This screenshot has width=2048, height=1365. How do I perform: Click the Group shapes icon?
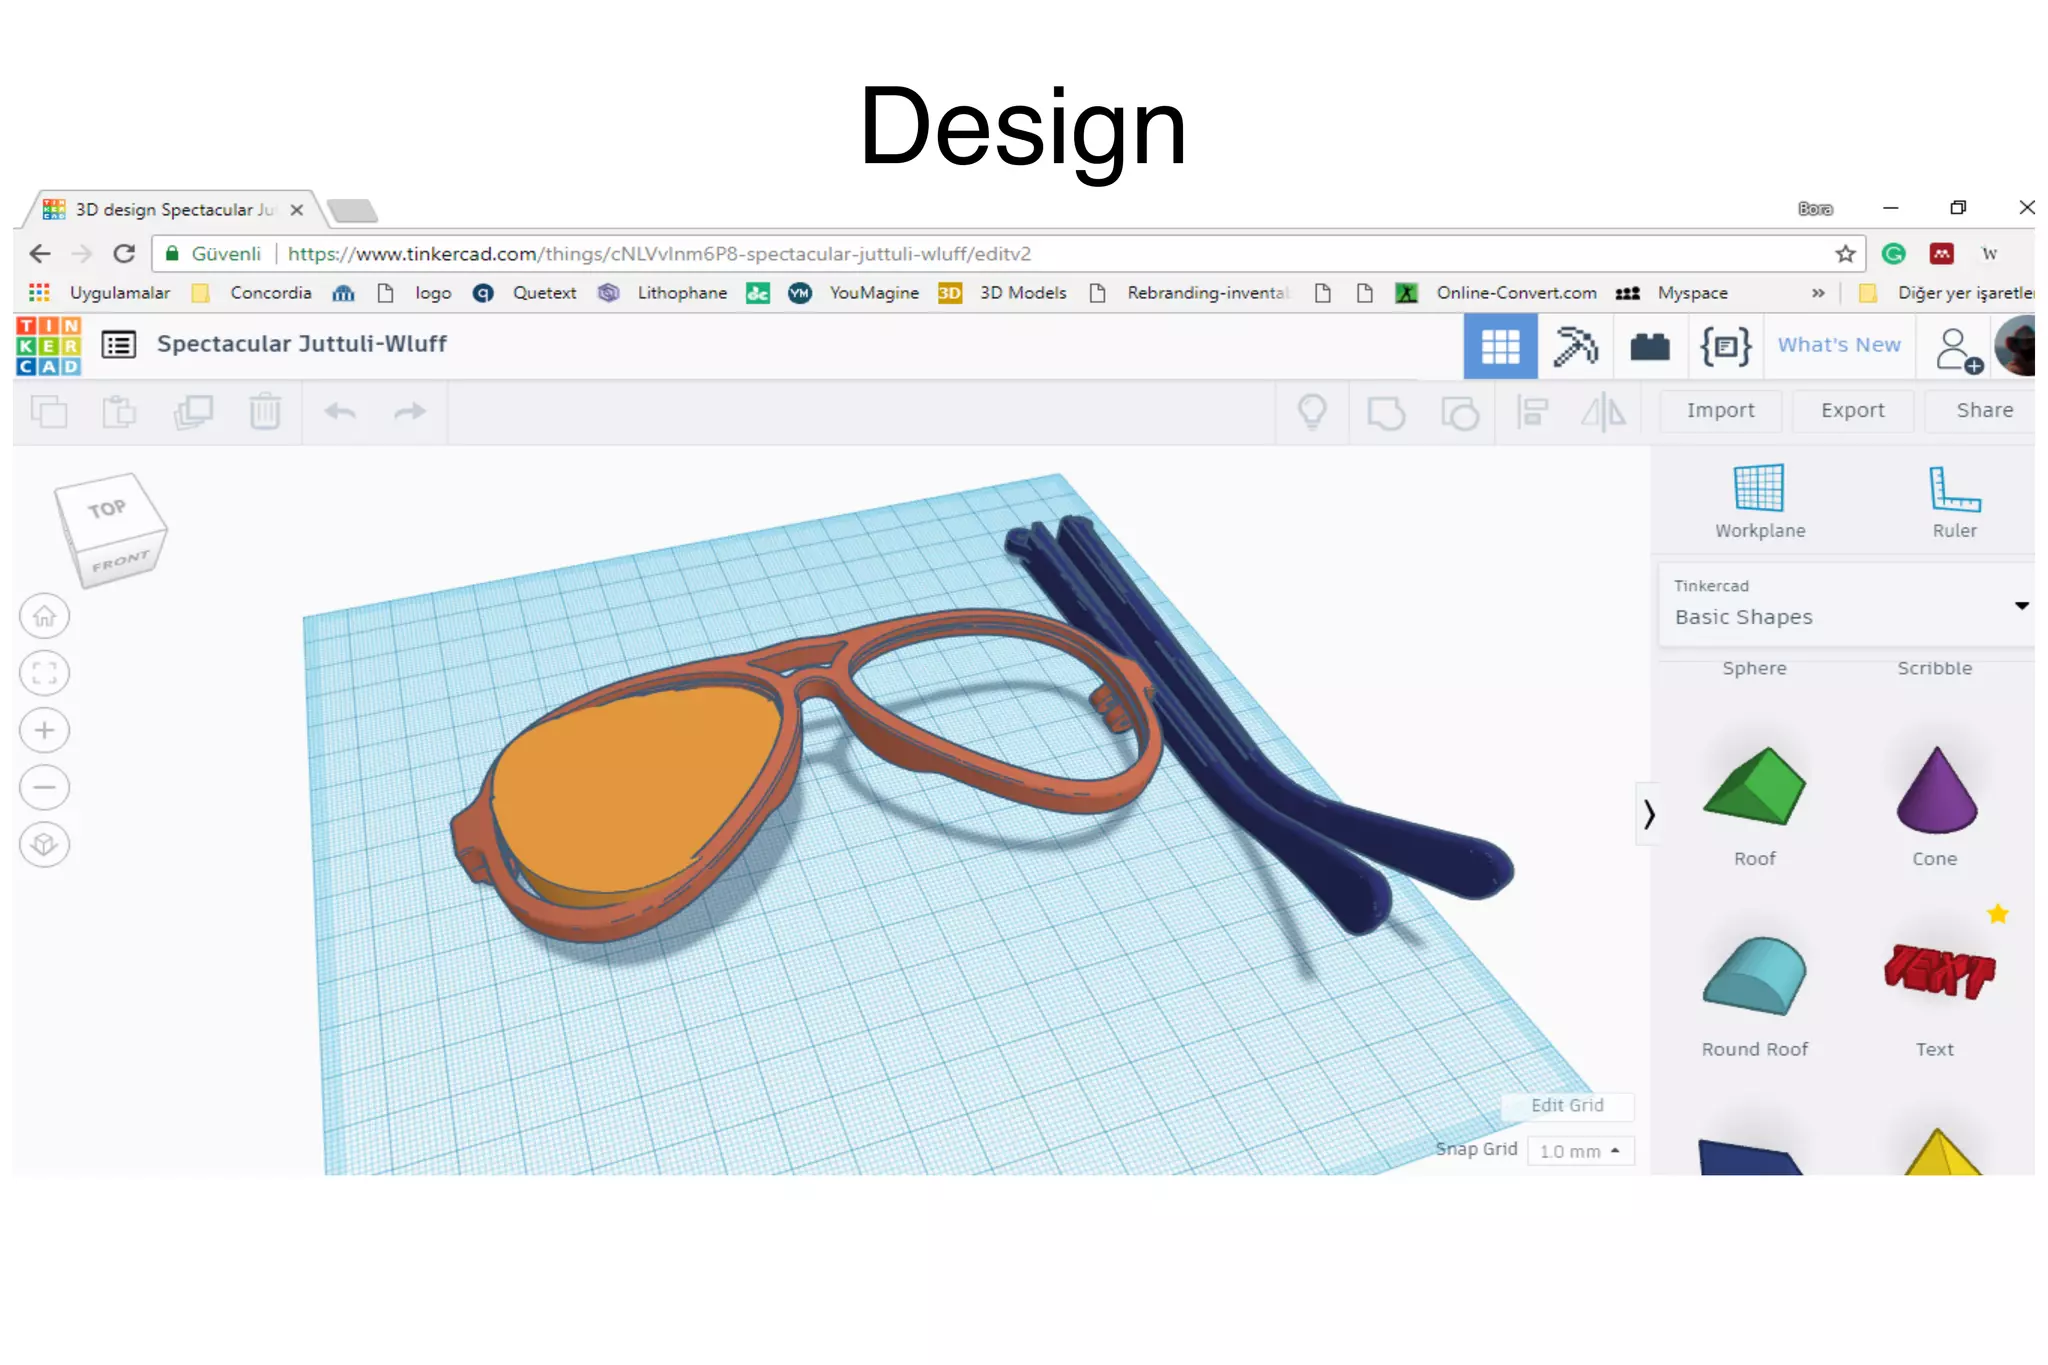point(1386,412)
